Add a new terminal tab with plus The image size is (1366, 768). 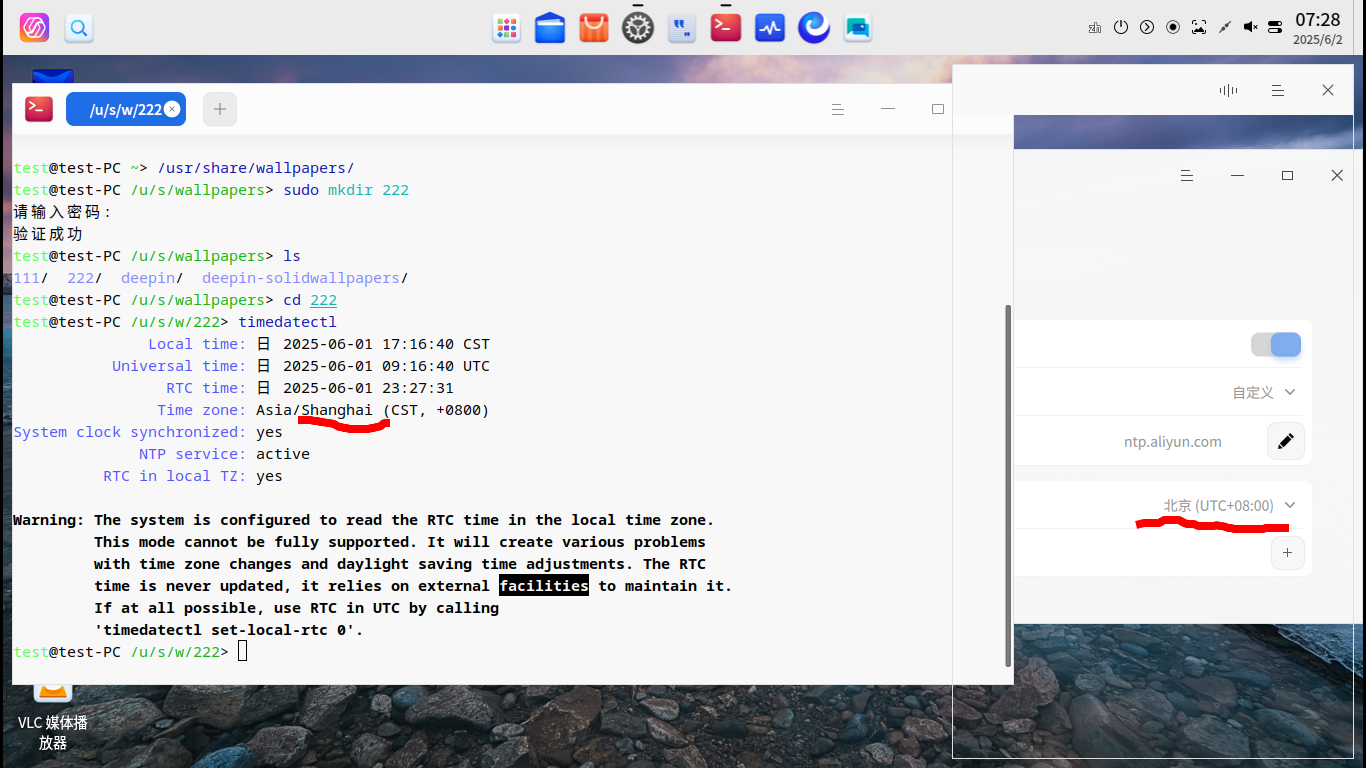pos(220,109)
